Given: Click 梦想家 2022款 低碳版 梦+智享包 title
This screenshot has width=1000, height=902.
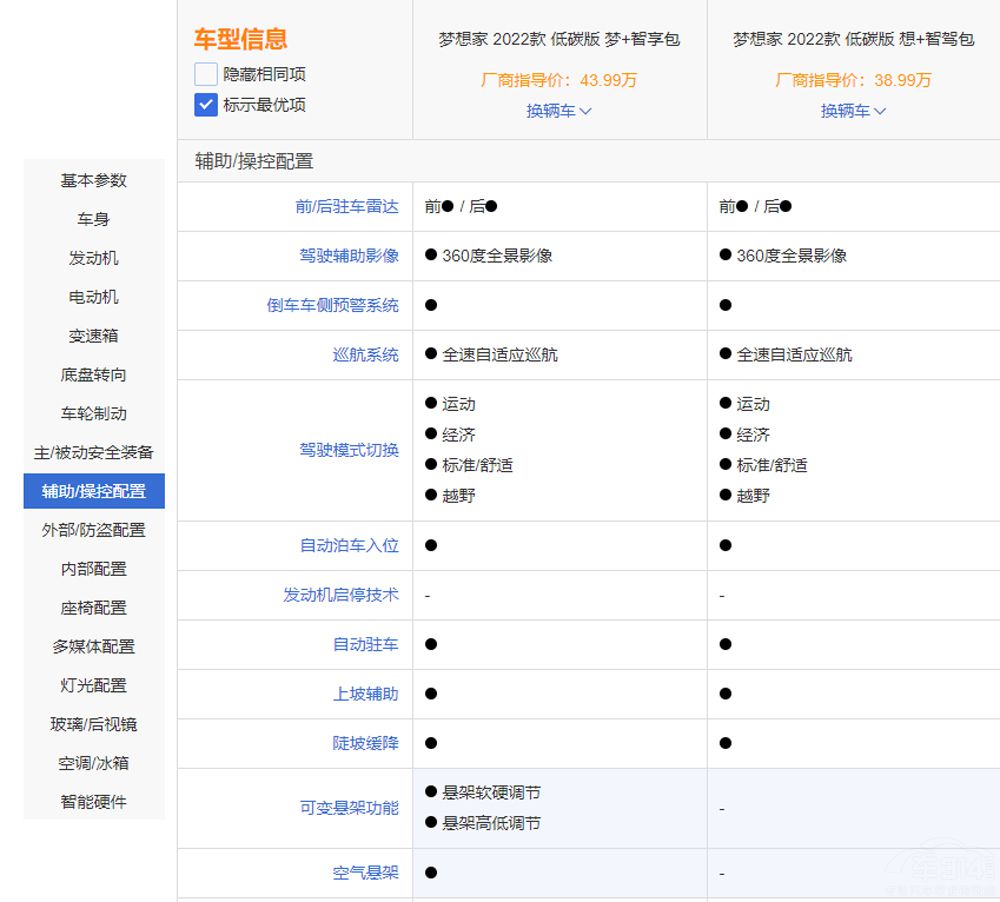Looking at the screenshot, I should coord(558,40).
